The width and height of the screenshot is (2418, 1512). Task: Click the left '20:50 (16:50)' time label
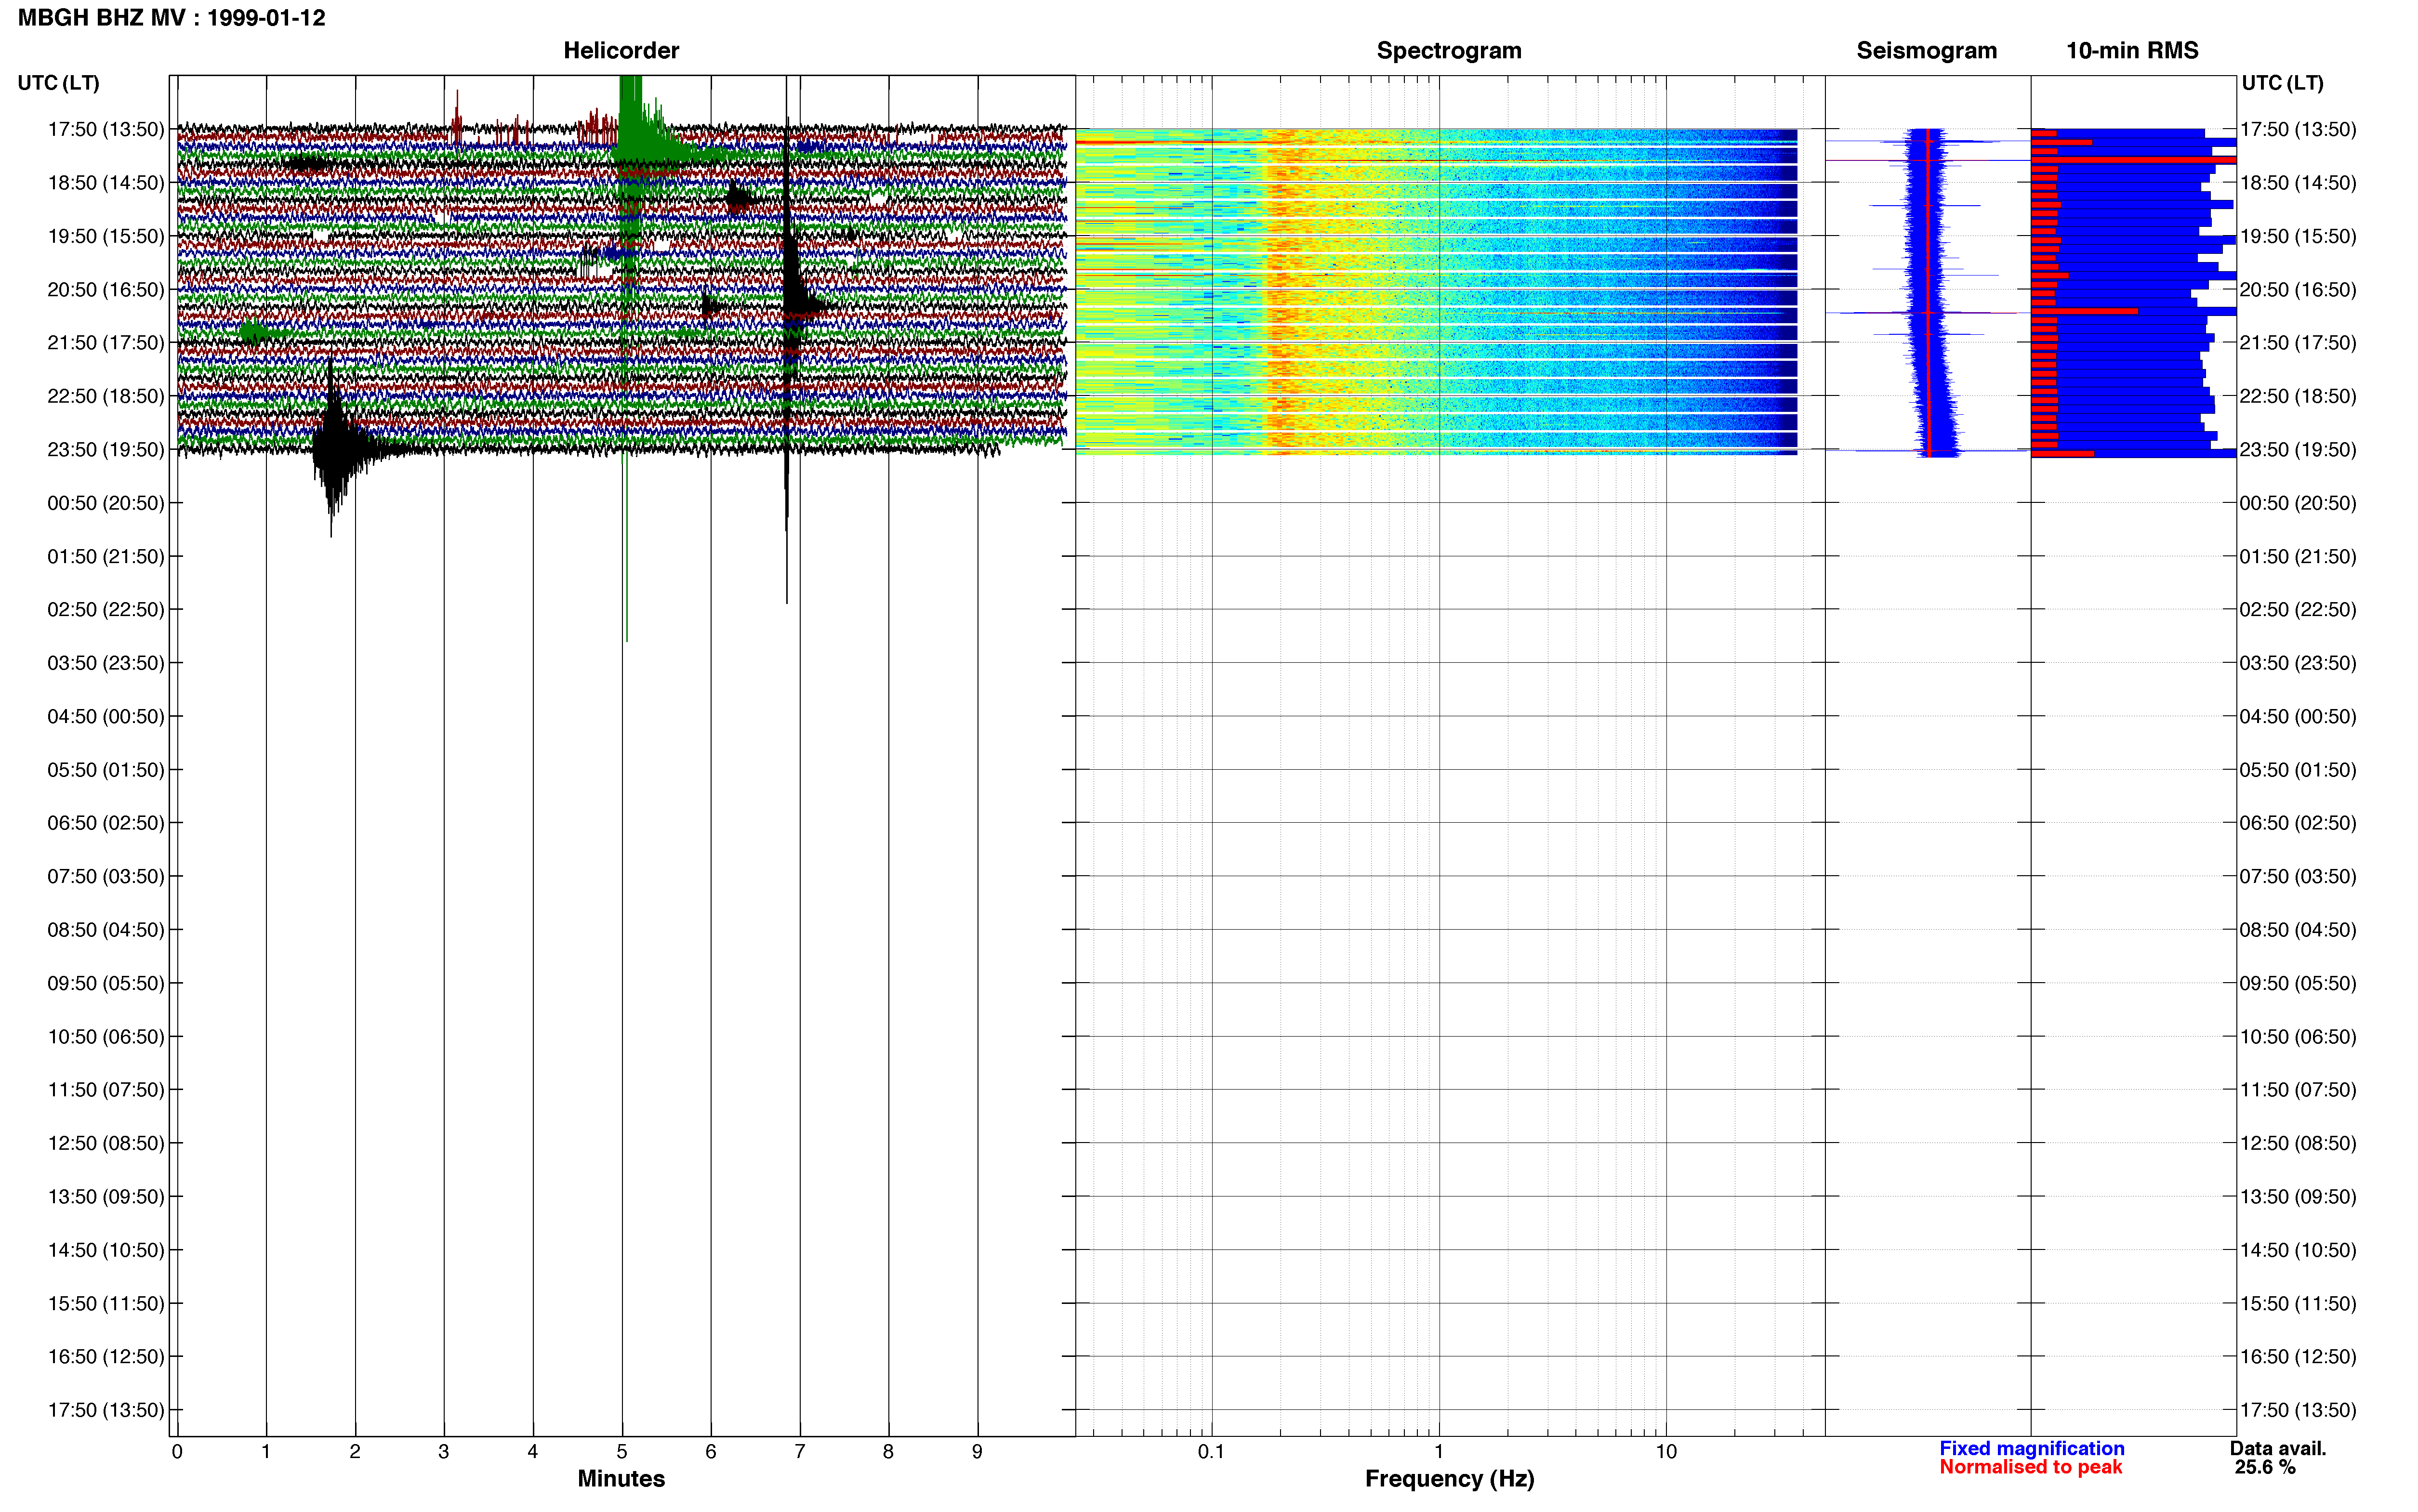click(x=106, y=290)
